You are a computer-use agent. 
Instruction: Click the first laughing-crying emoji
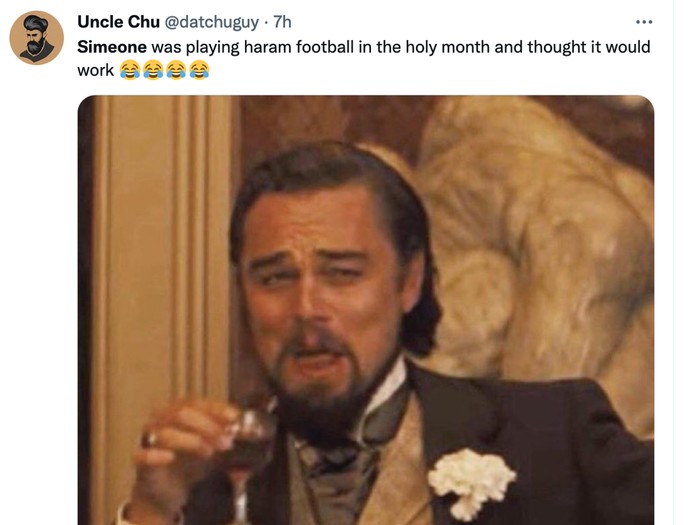(x=129, y=71)
